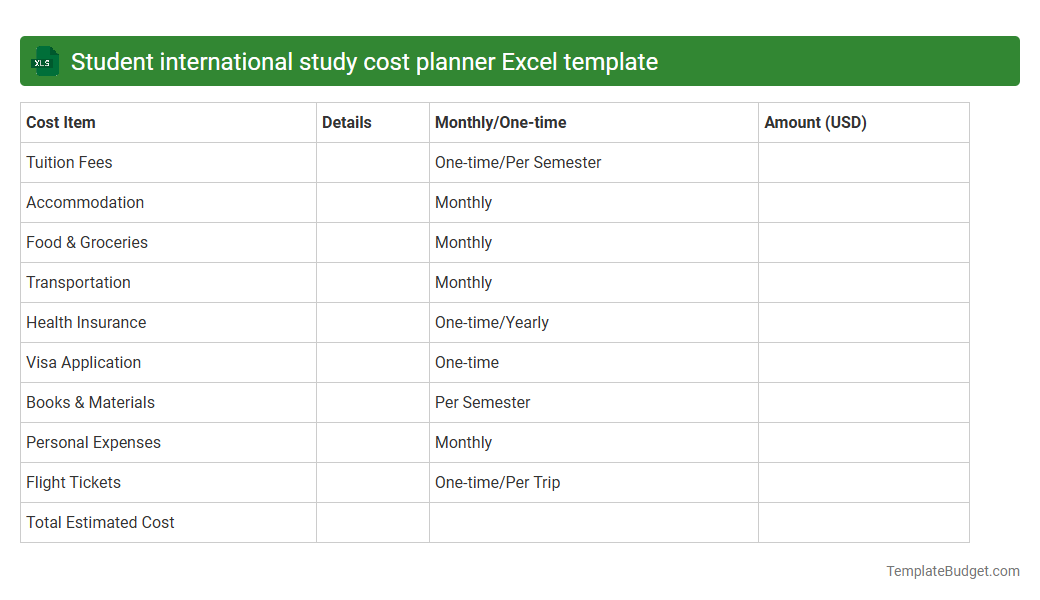
Task: Click the Transportation cost item
Action: click(x=78, y=282)
